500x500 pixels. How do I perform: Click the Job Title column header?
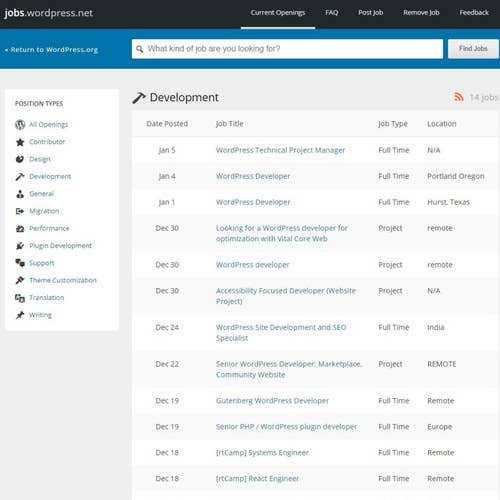(230, 124)
